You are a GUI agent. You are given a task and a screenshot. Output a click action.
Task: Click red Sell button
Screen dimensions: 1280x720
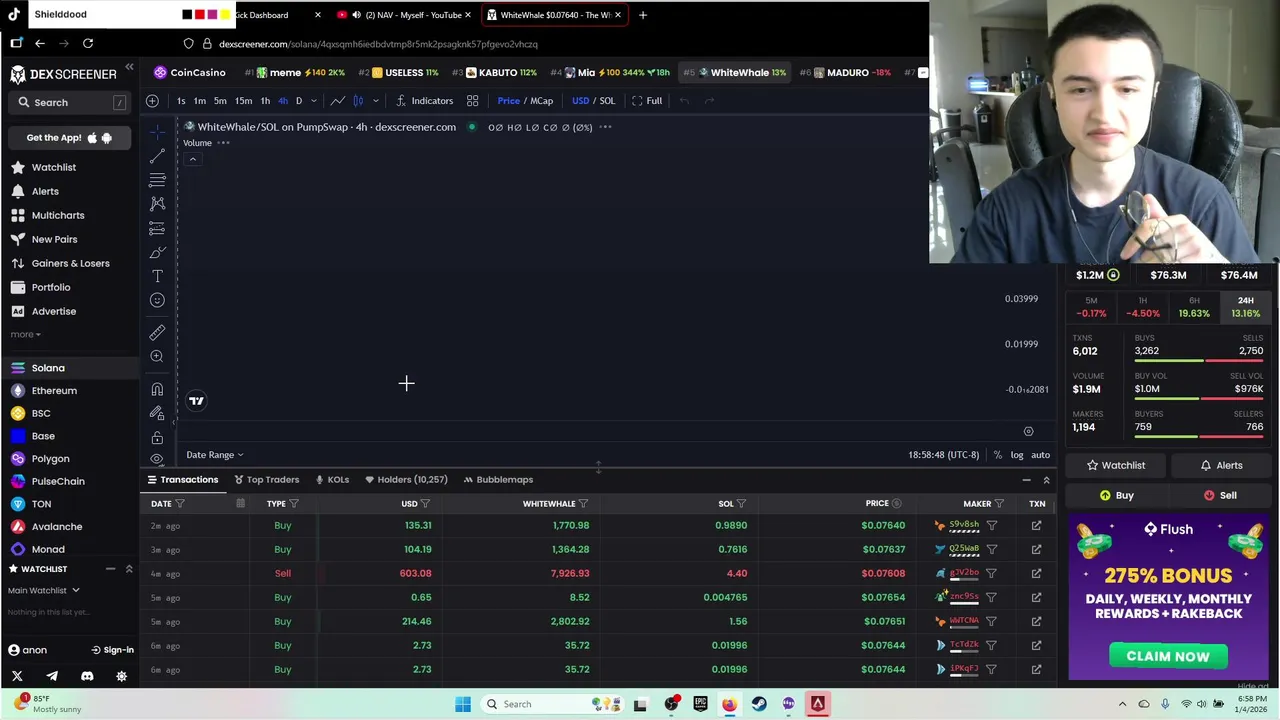click(1221, 495)
